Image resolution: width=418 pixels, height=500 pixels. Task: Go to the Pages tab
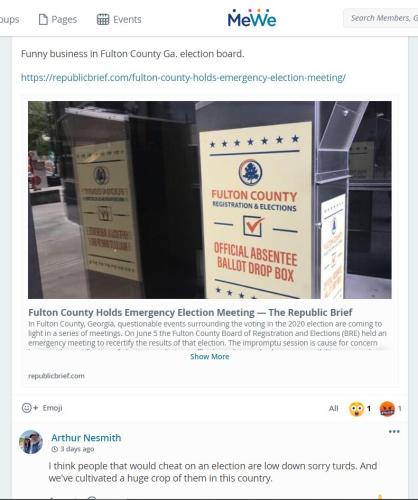tap(58, 19)
